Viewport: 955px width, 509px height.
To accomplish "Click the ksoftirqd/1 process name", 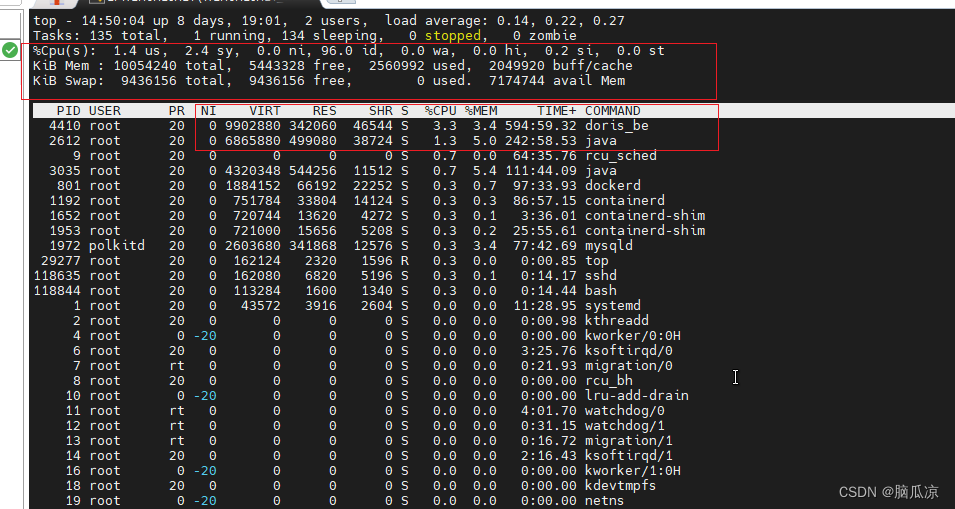I will click(629, 455).
